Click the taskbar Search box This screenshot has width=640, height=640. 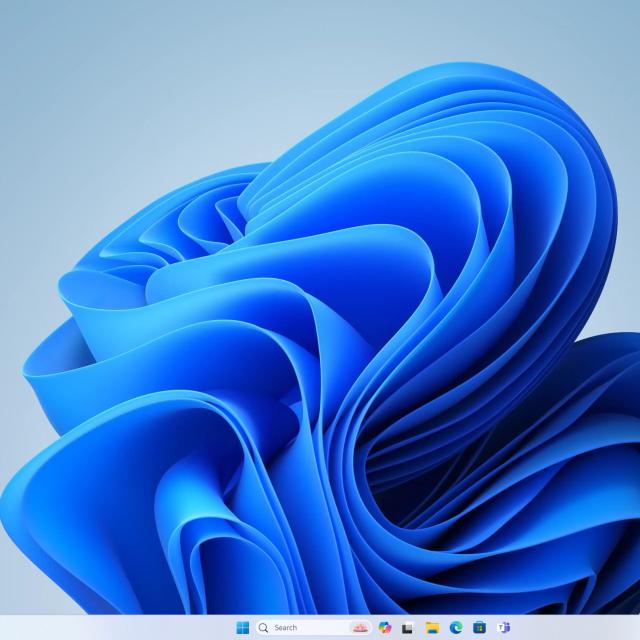click(313, 627)
